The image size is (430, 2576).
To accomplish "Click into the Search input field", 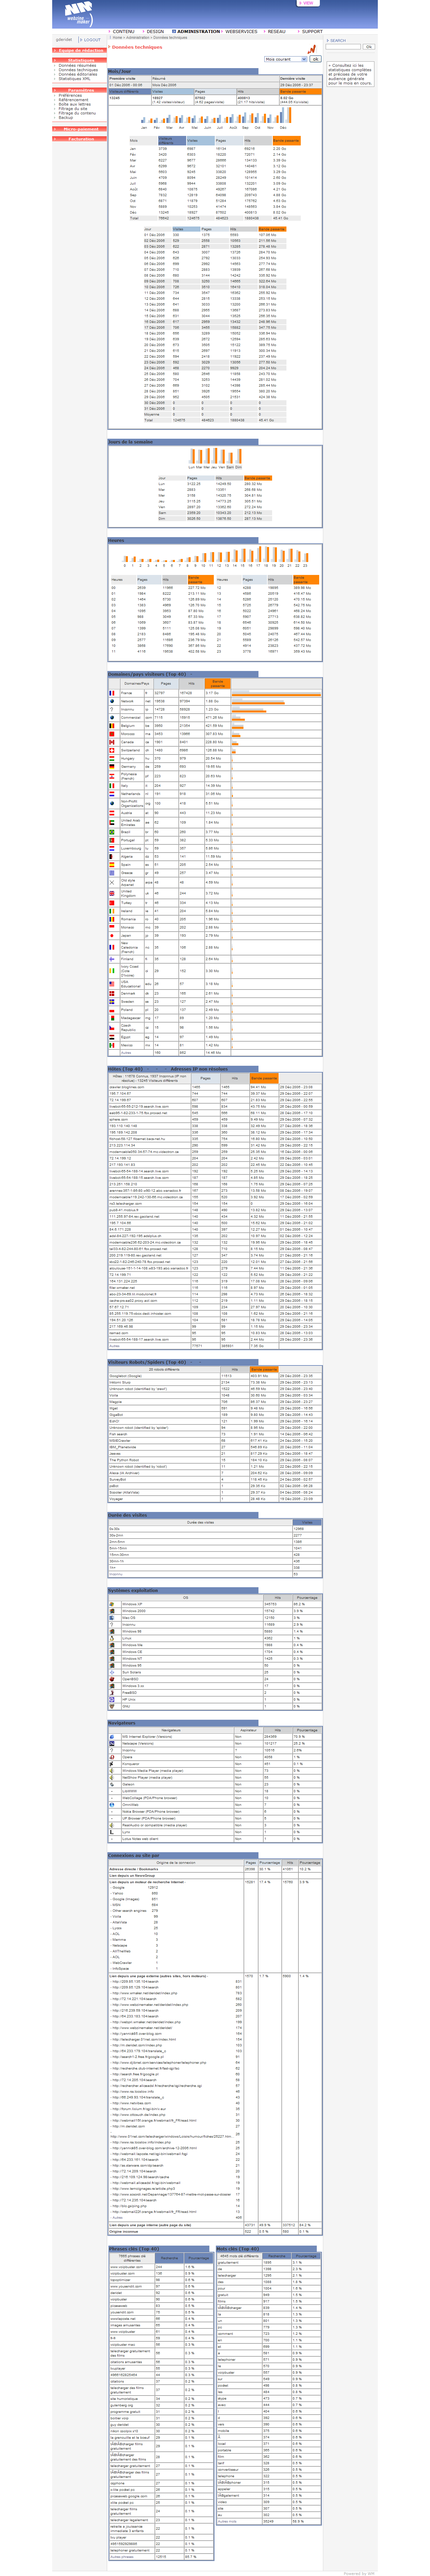I will [x=343, y=47].
